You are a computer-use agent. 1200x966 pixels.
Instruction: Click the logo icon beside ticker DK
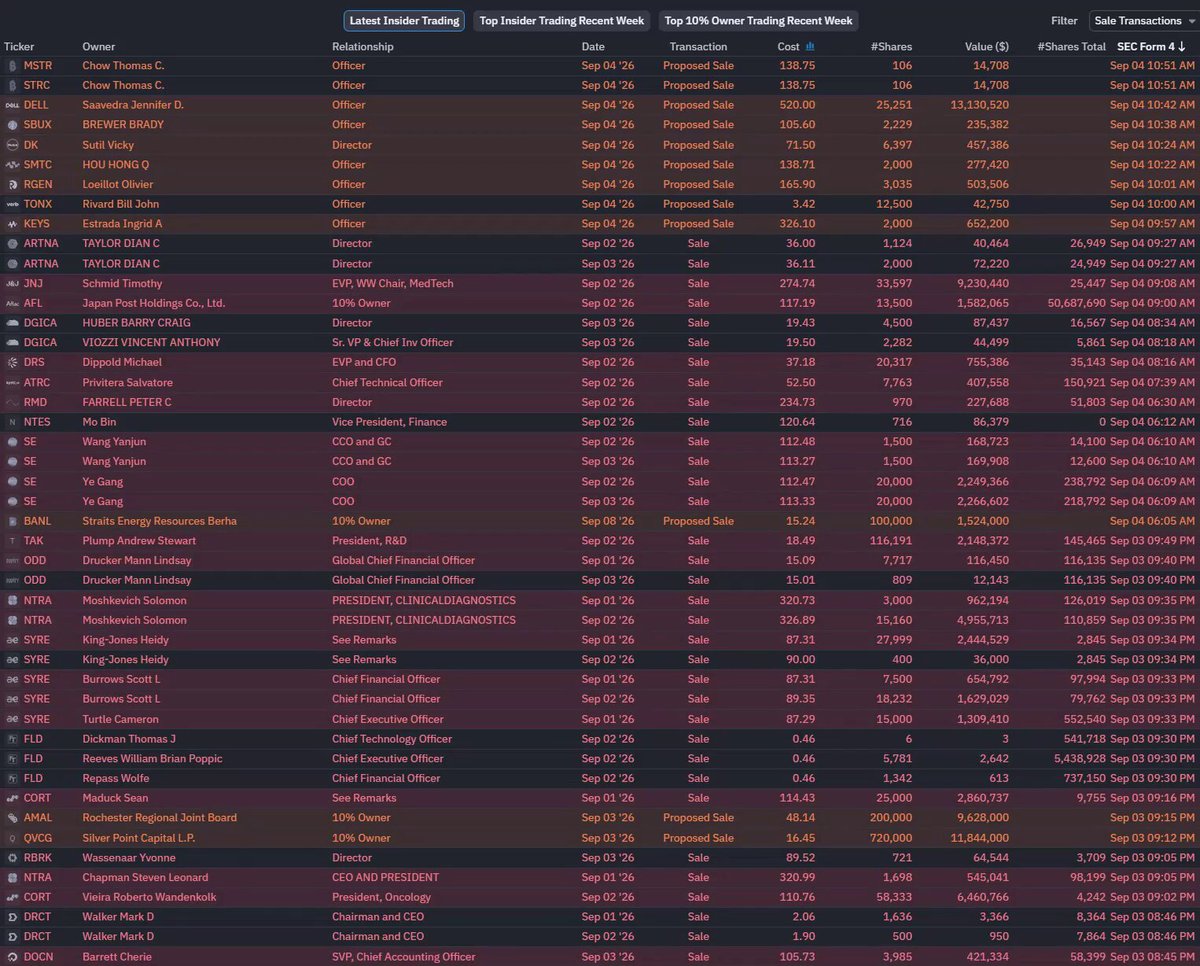pos(12,145)
